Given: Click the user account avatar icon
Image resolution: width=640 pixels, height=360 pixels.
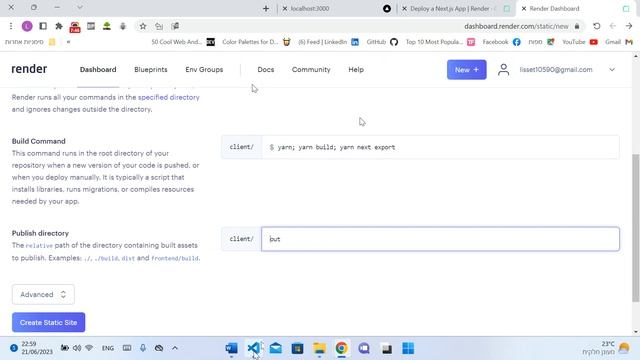Looking at the screenshot, I should 504,70.
